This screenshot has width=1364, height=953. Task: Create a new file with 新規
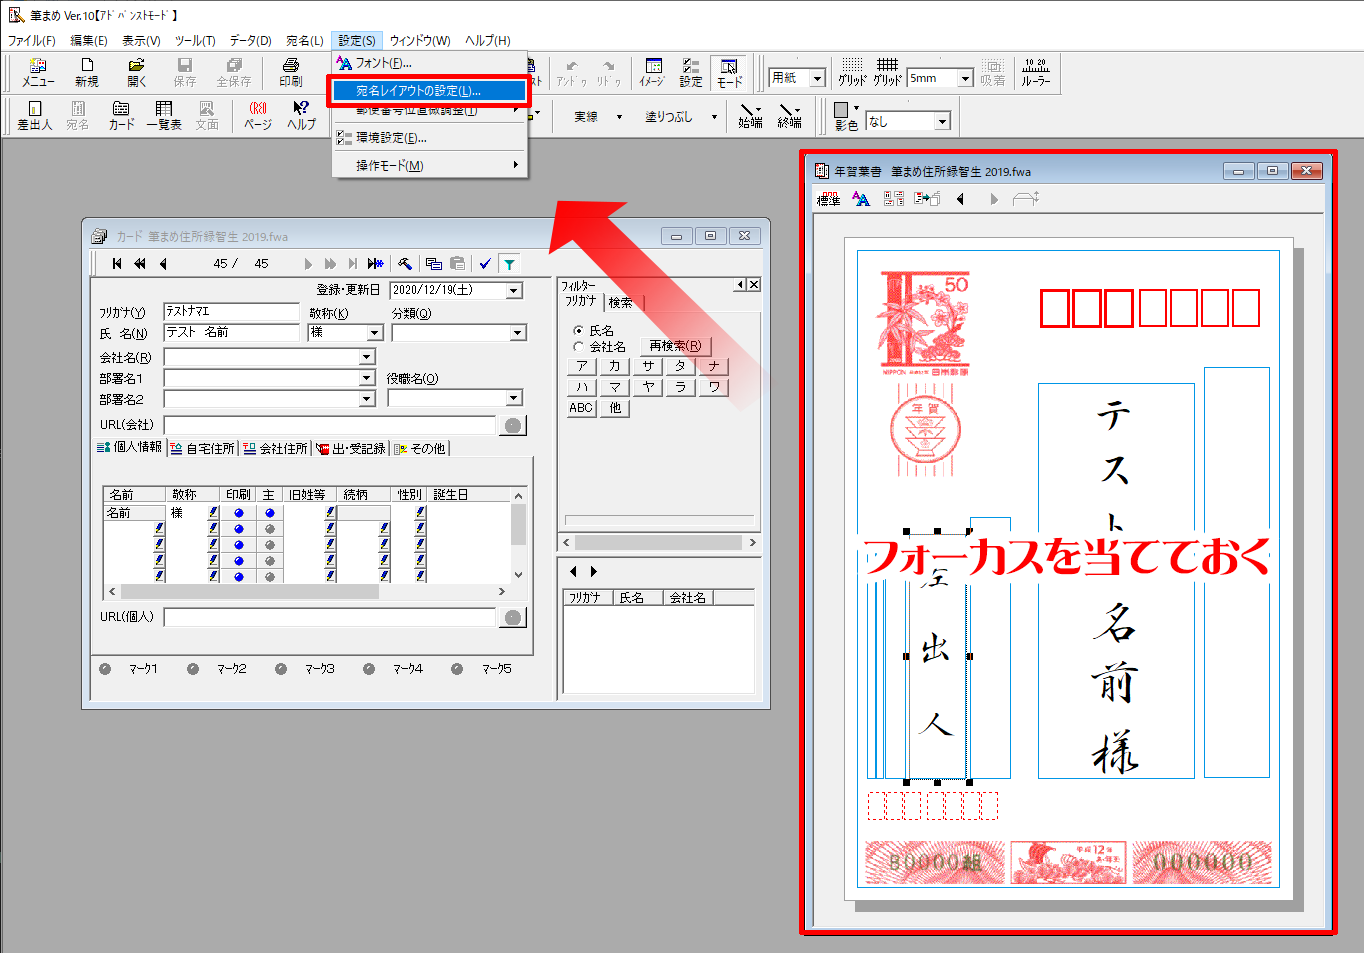pyautogui.click(x=87, y=72)
